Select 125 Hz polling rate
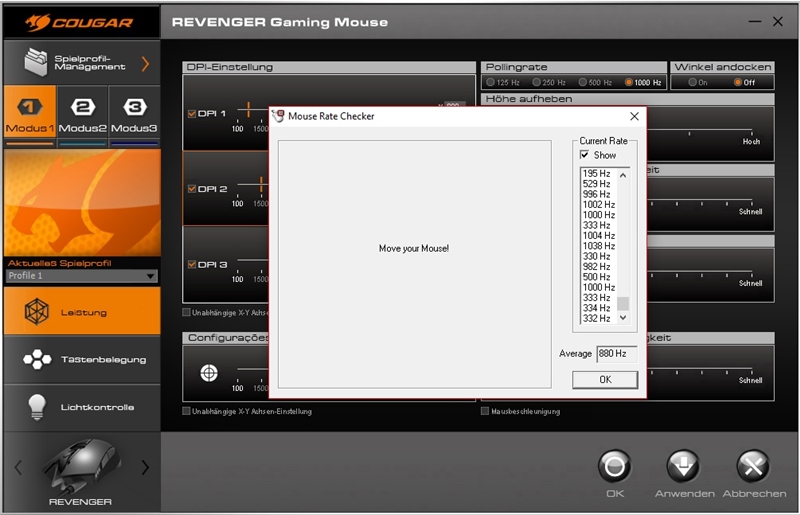This screenshot has width=800, height=515. click(490, 82)
